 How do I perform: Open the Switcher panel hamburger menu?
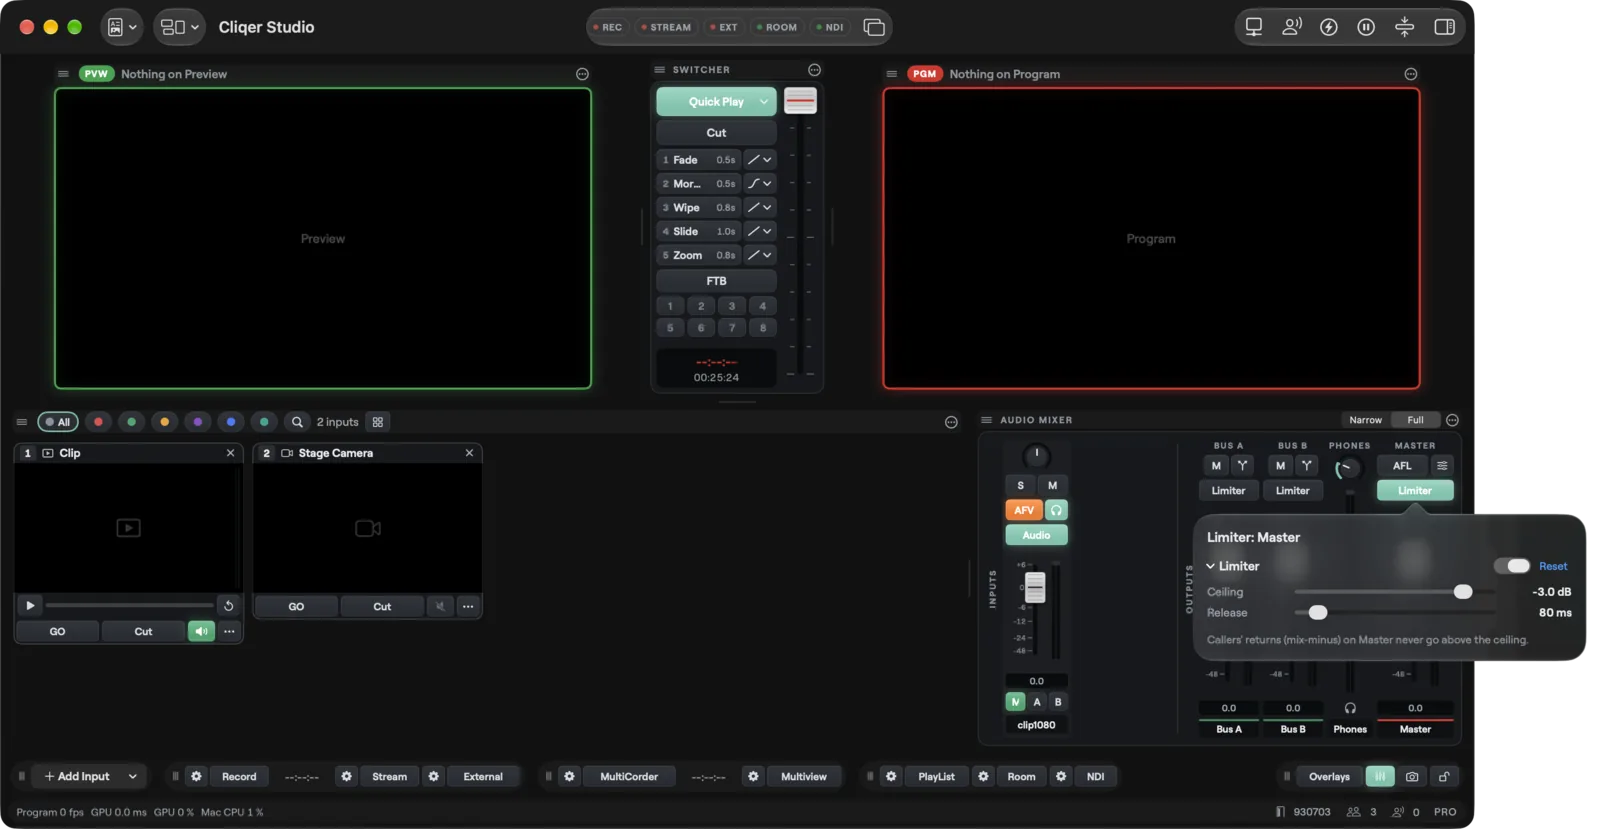coord(659,70)
